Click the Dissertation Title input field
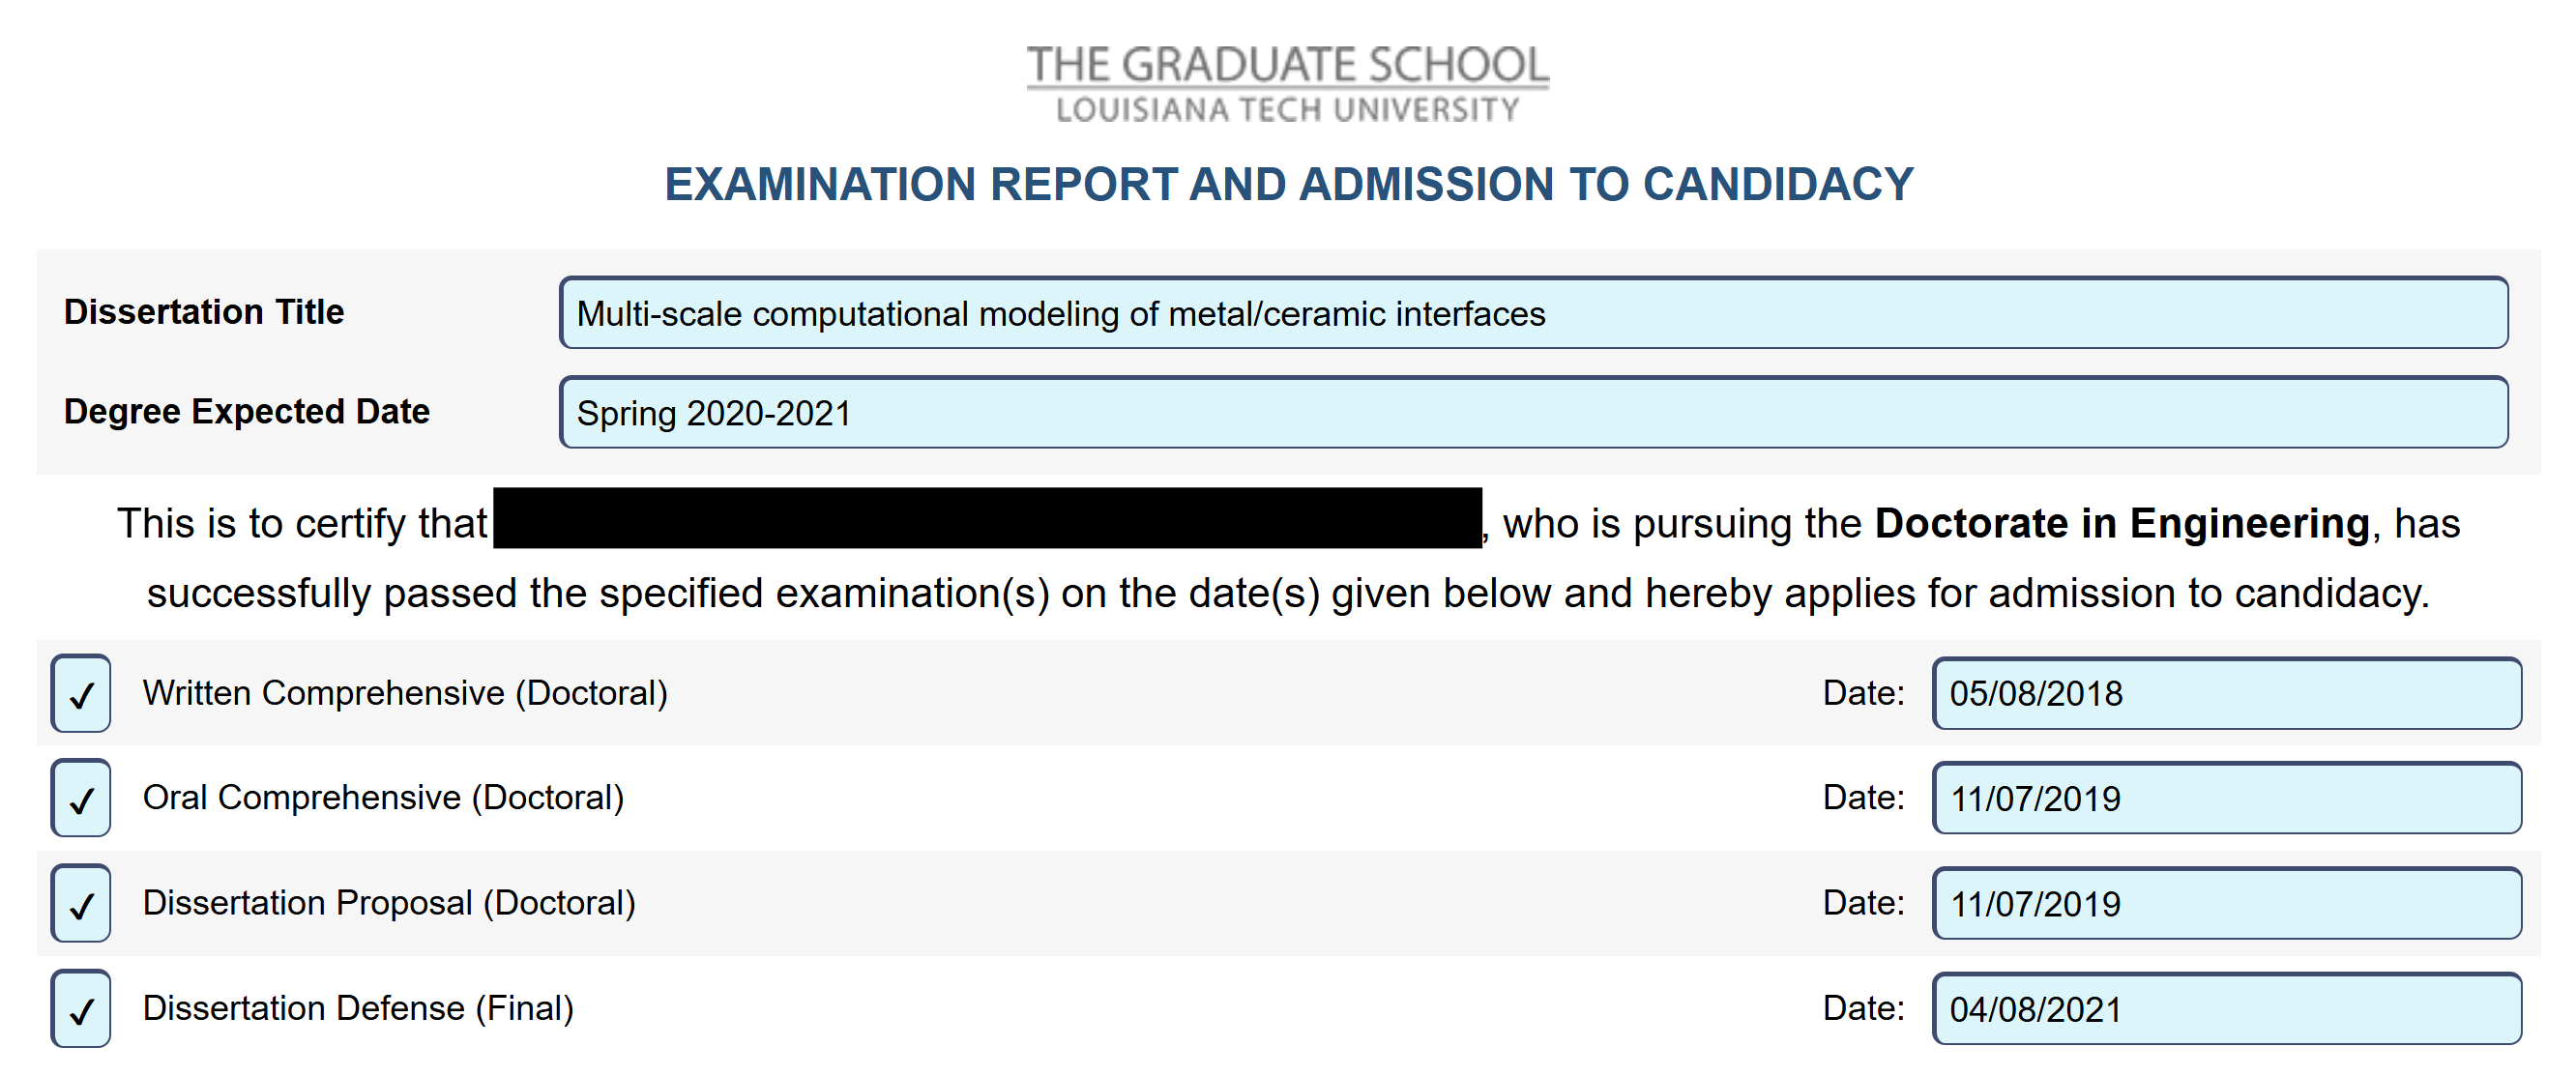 point(1532,313)
